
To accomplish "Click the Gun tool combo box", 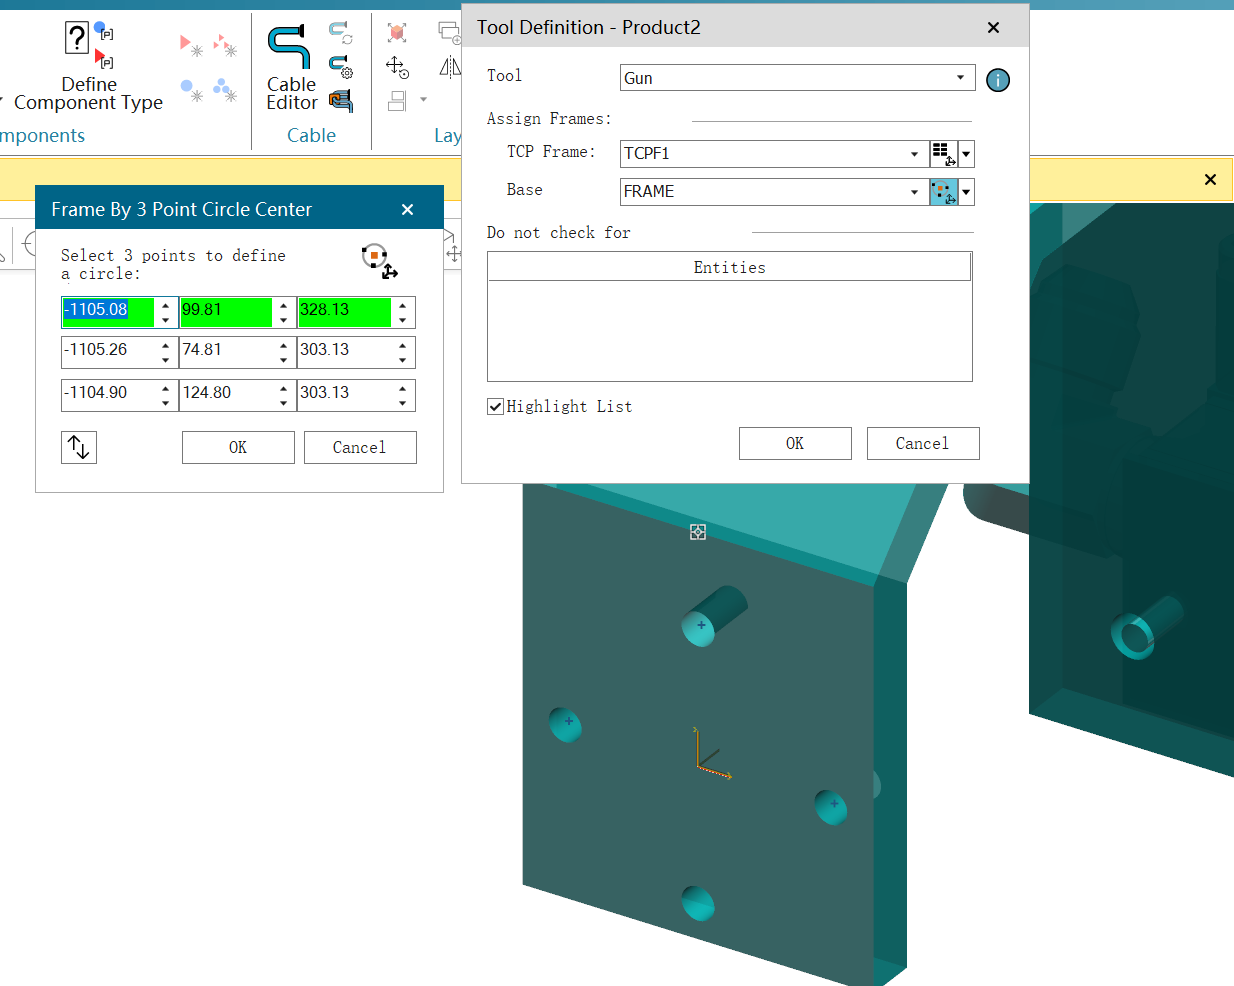I will click(x=797, y=78).
